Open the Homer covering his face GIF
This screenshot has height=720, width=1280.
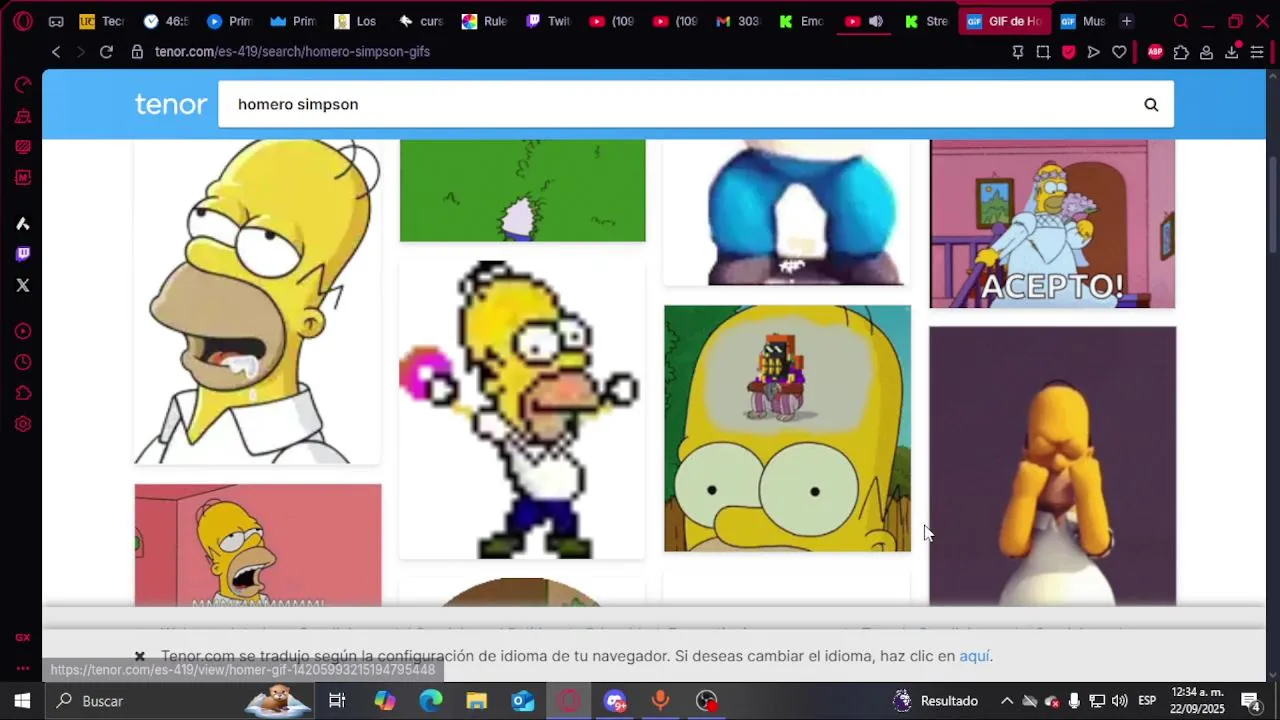click(x=1052, y=466)
